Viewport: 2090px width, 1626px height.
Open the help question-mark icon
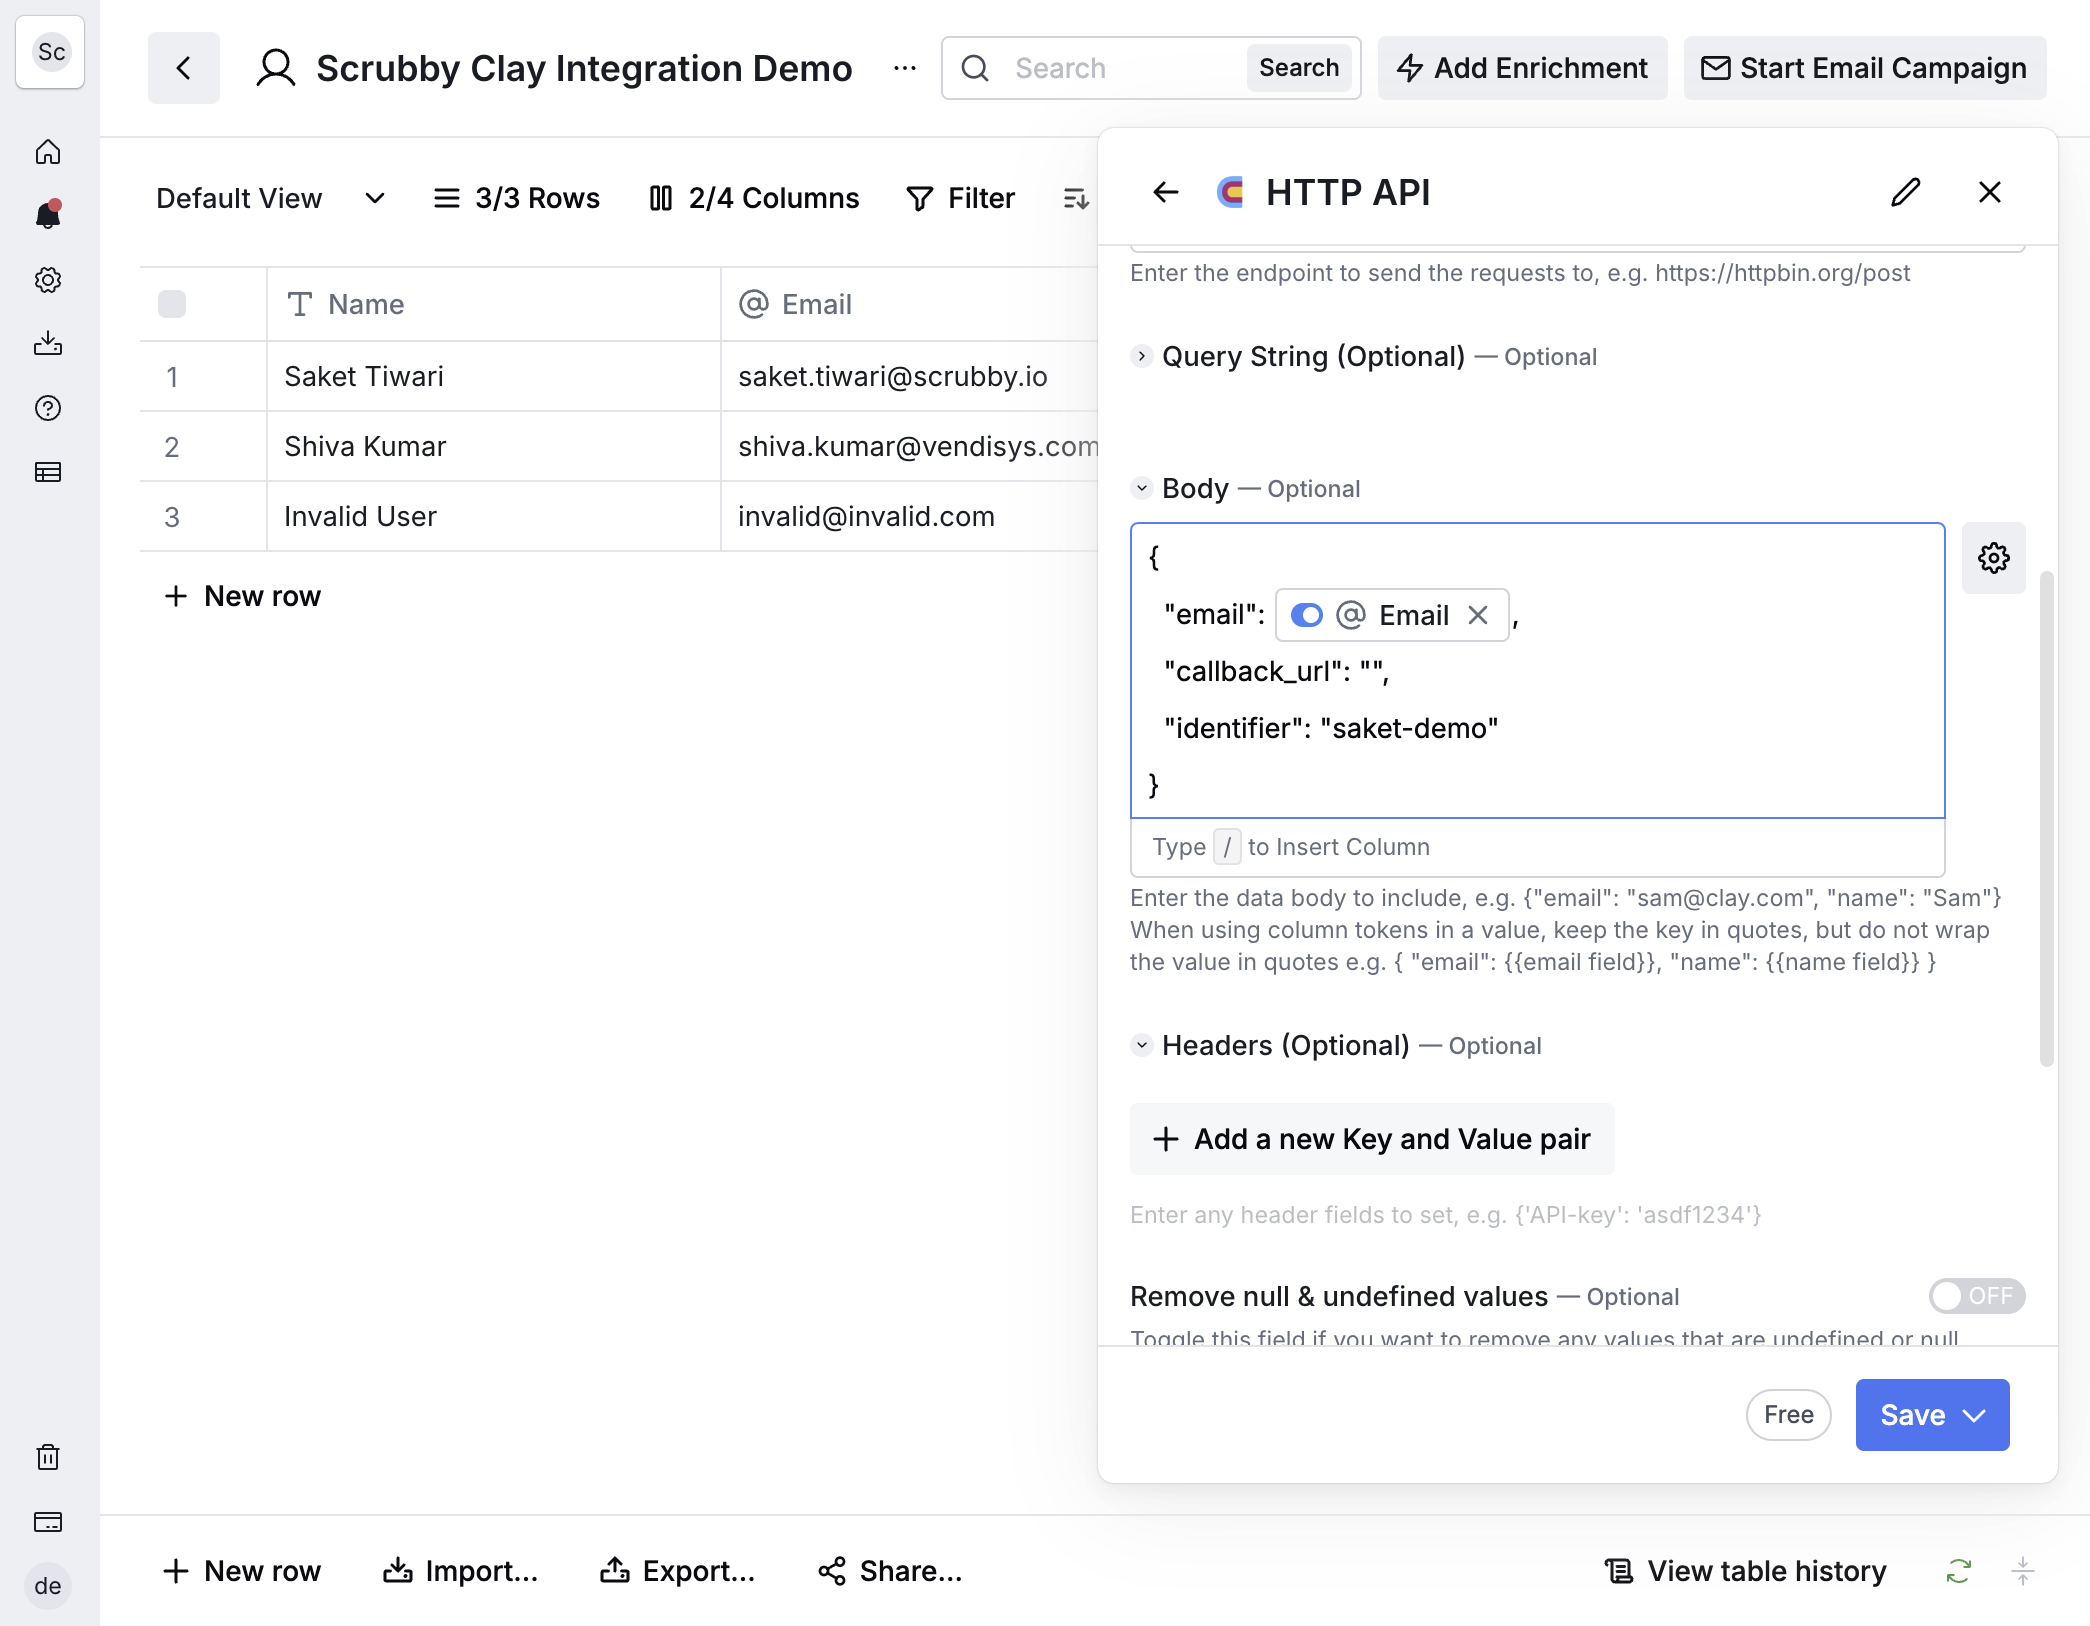pyautogui.click(x=48, y=408)
